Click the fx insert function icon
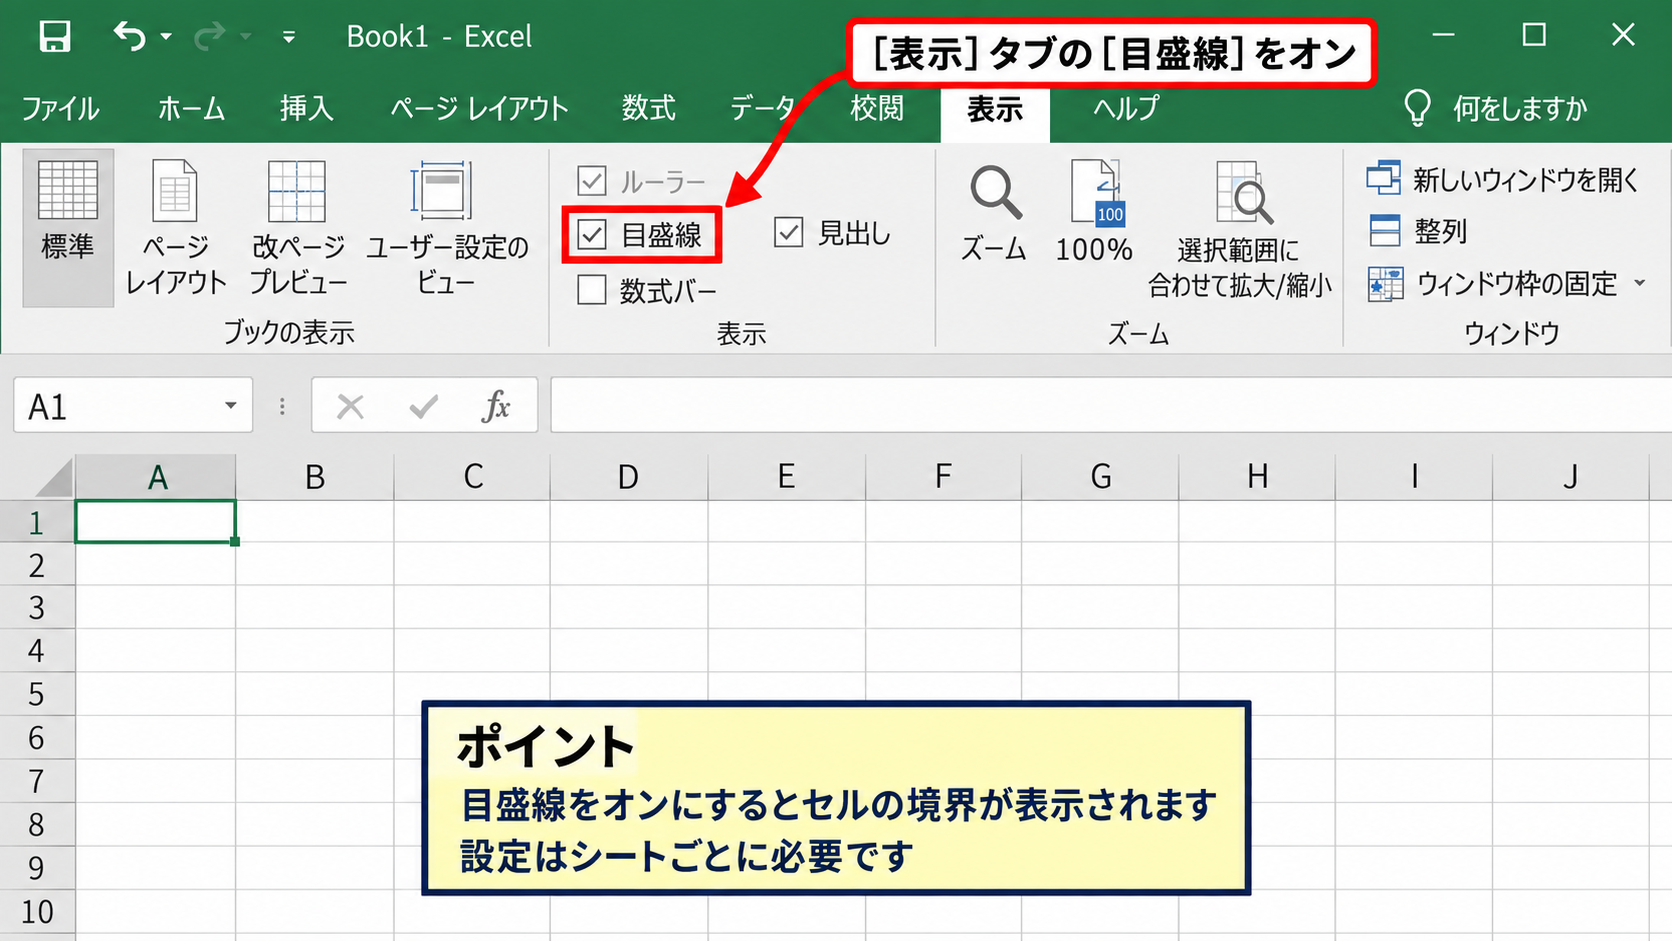 pos(496,406)
